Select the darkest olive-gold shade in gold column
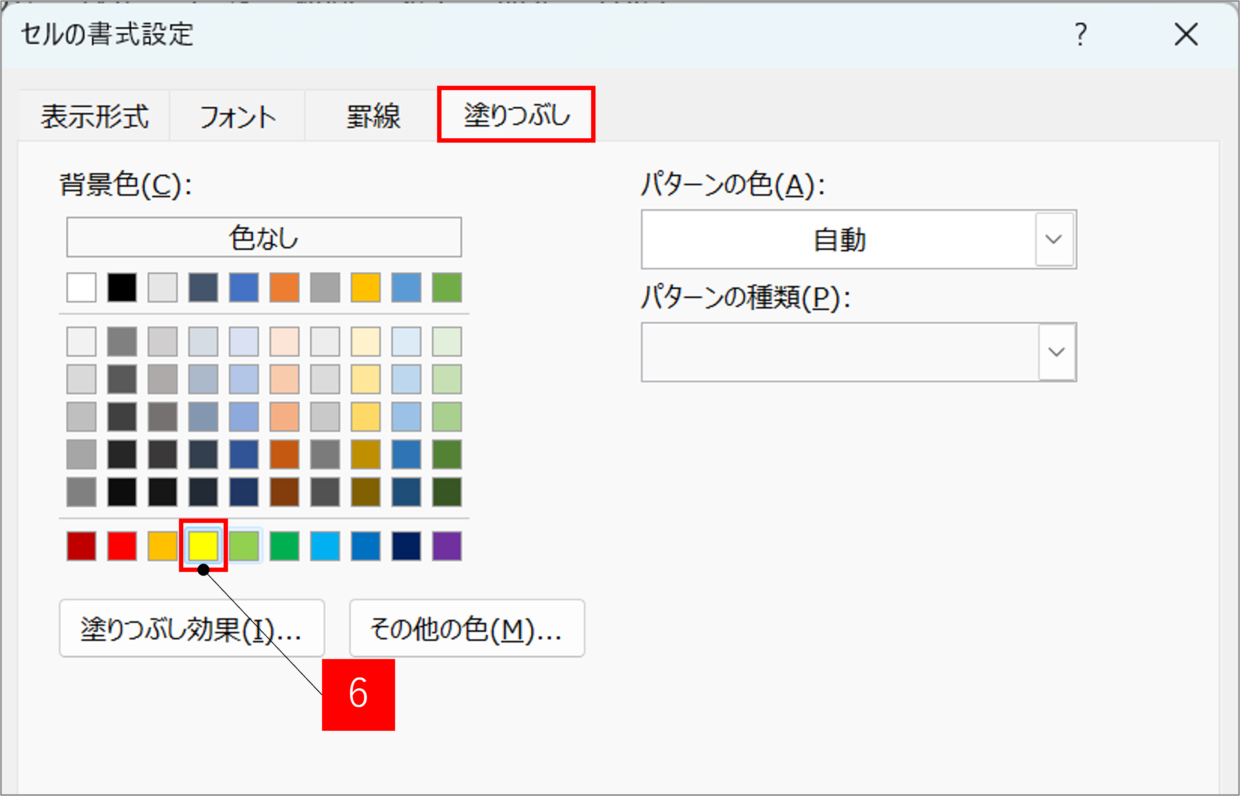The width and height of the screenshot is (1240, 796). point(366,492)
